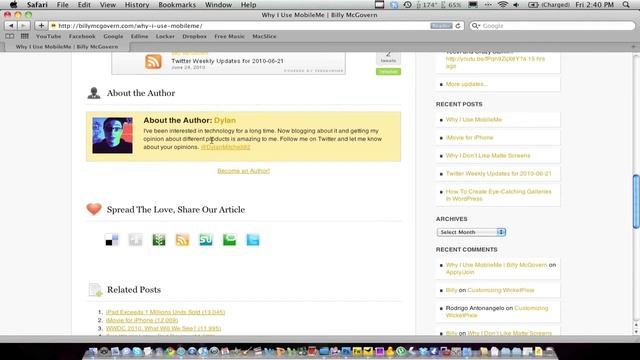This screenshot has height=360, width=640.
Task: Open Fireworks from the Dock
Action: [x=358, y=351]
